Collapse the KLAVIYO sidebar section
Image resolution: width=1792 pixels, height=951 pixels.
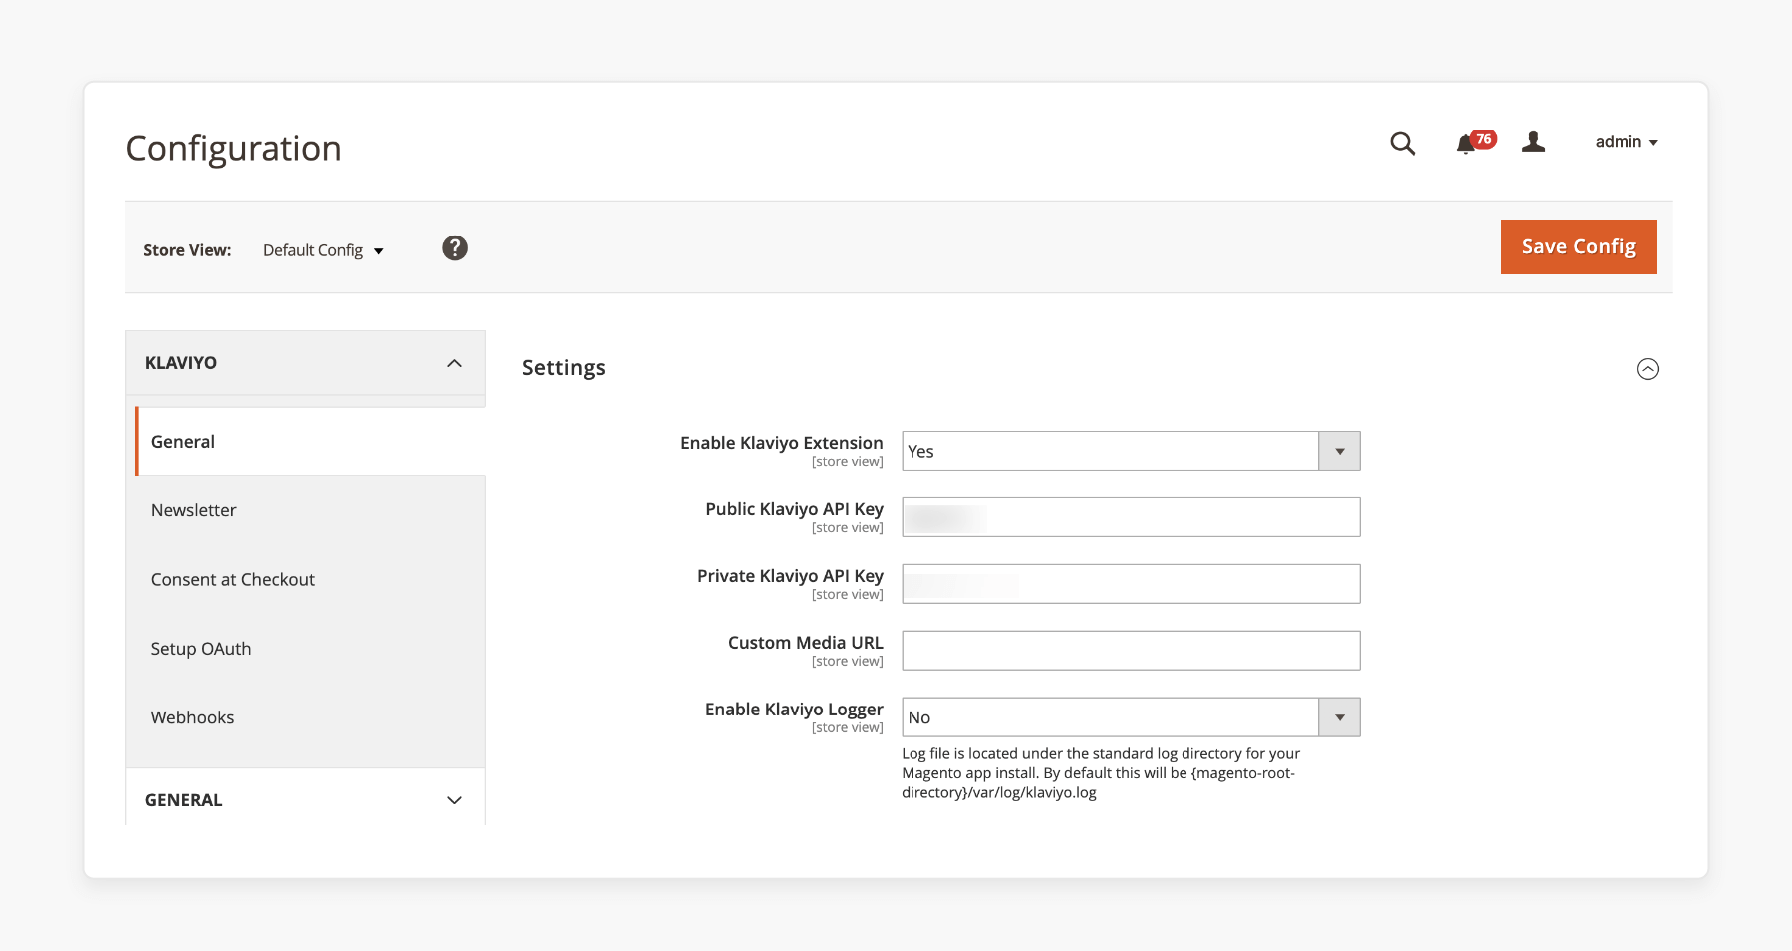coord(305,363)
